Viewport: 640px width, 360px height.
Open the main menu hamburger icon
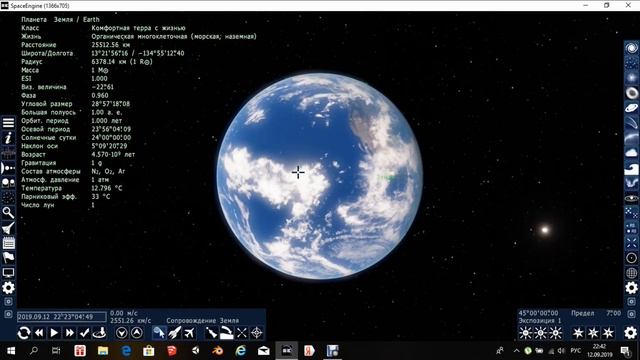pyautogui.click(x=8, y=122)
